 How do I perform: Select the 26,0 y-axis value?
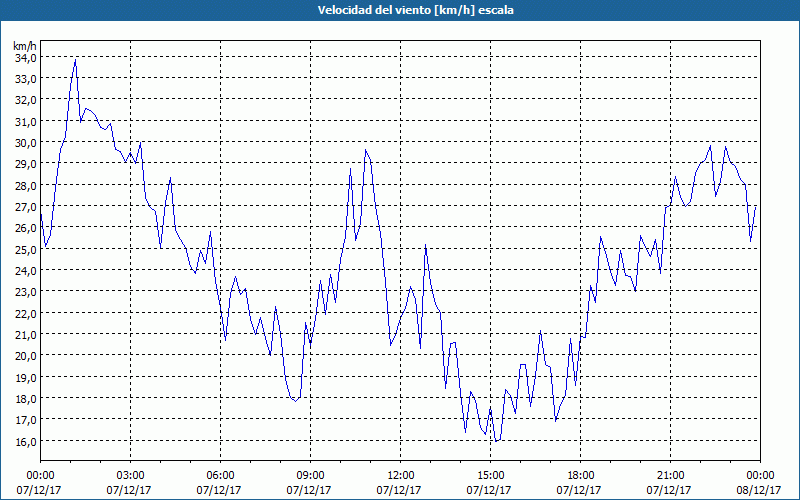pos(25,228)
